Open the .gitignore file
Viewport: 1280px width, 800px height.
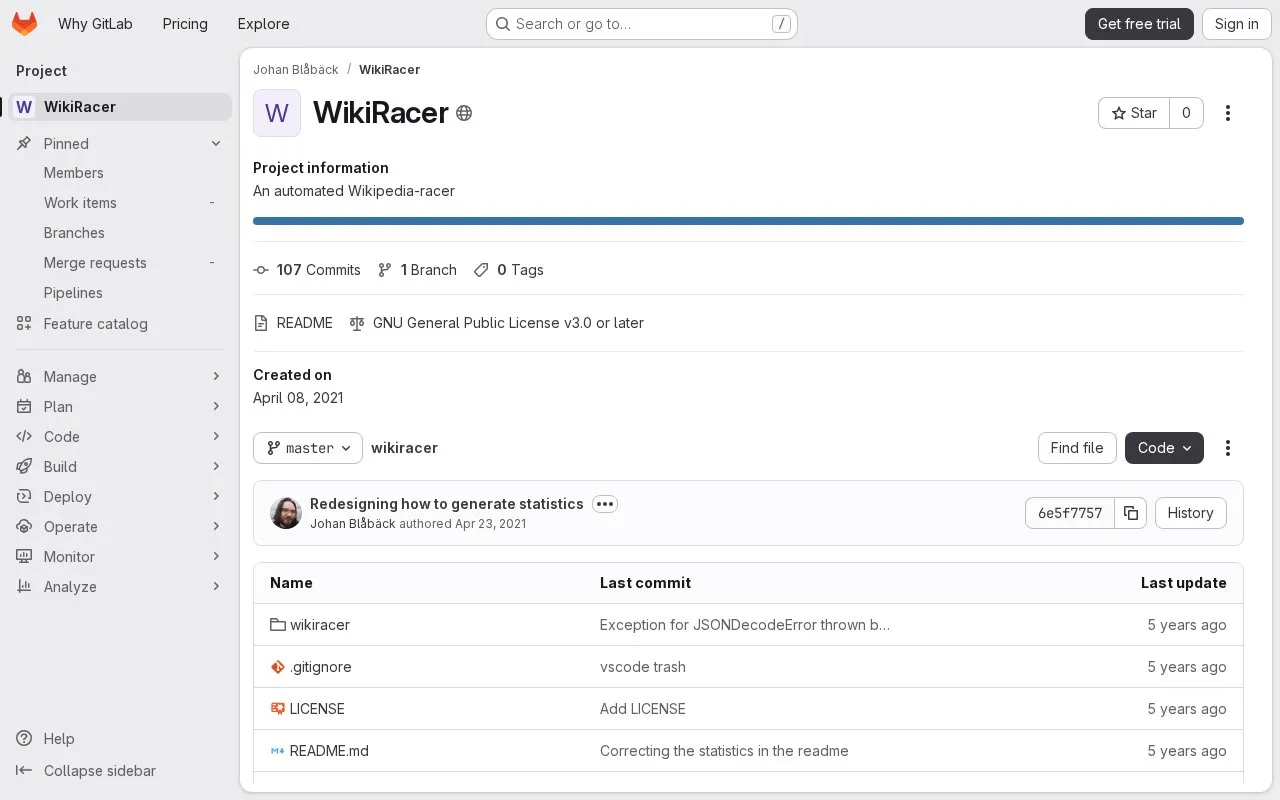click(x=321, y=667)
